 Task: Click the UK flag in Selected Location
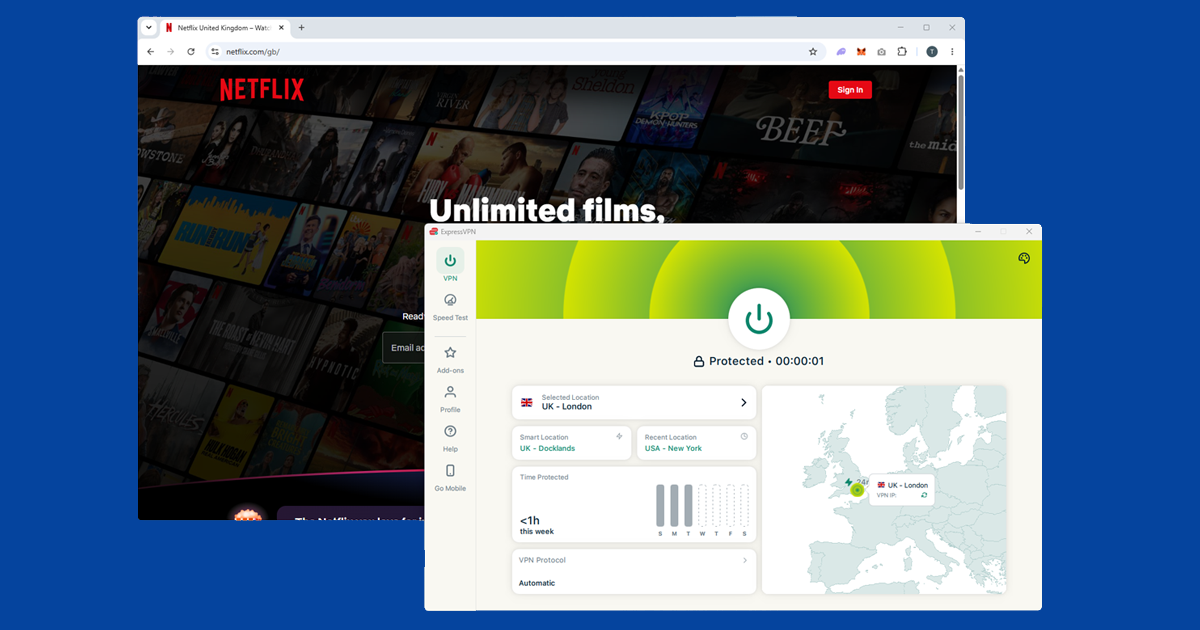coord(527,402)
